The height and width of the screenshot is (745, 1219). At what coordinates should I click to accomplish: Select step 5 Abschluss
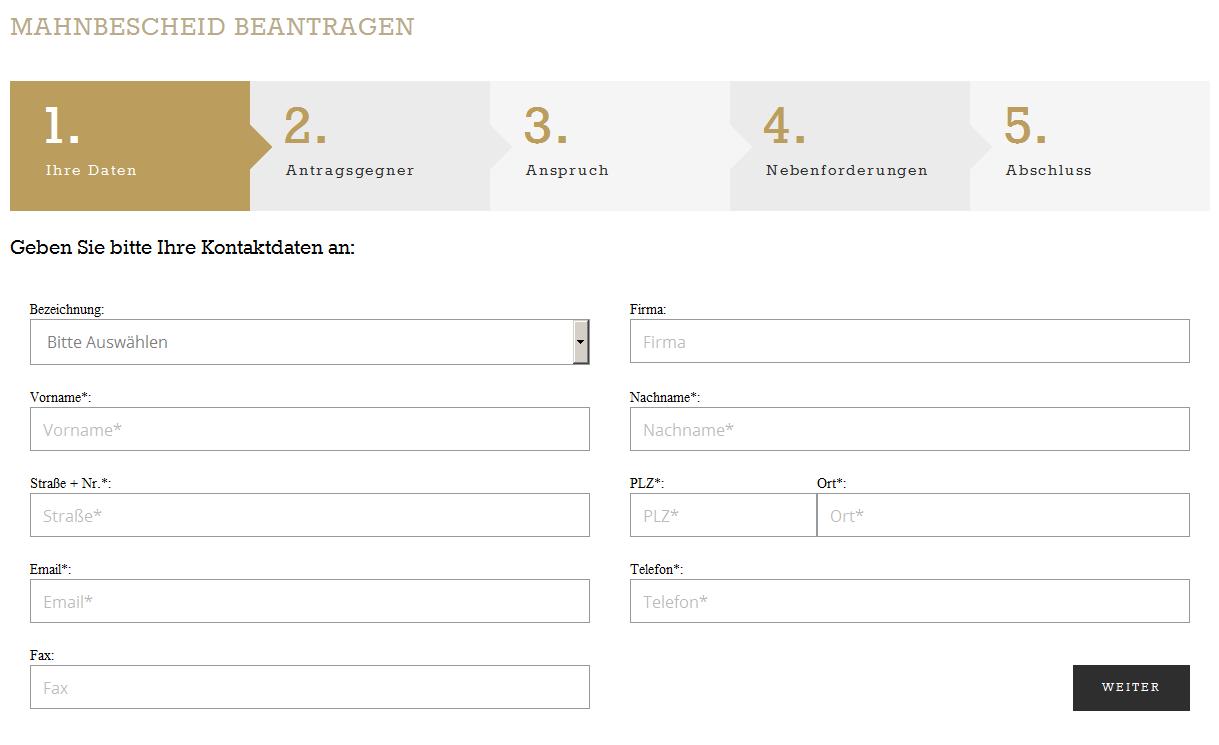pos(1090,146)
